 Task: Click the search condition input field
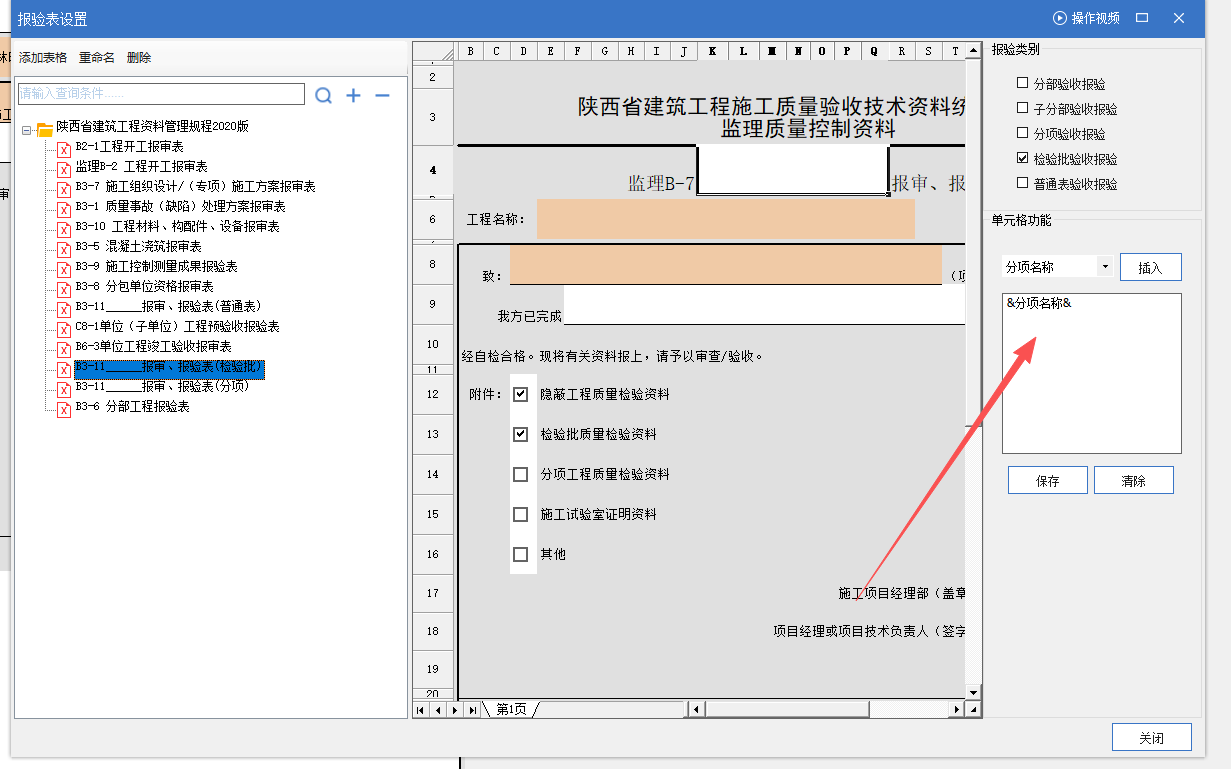click(x=161, y=94)
